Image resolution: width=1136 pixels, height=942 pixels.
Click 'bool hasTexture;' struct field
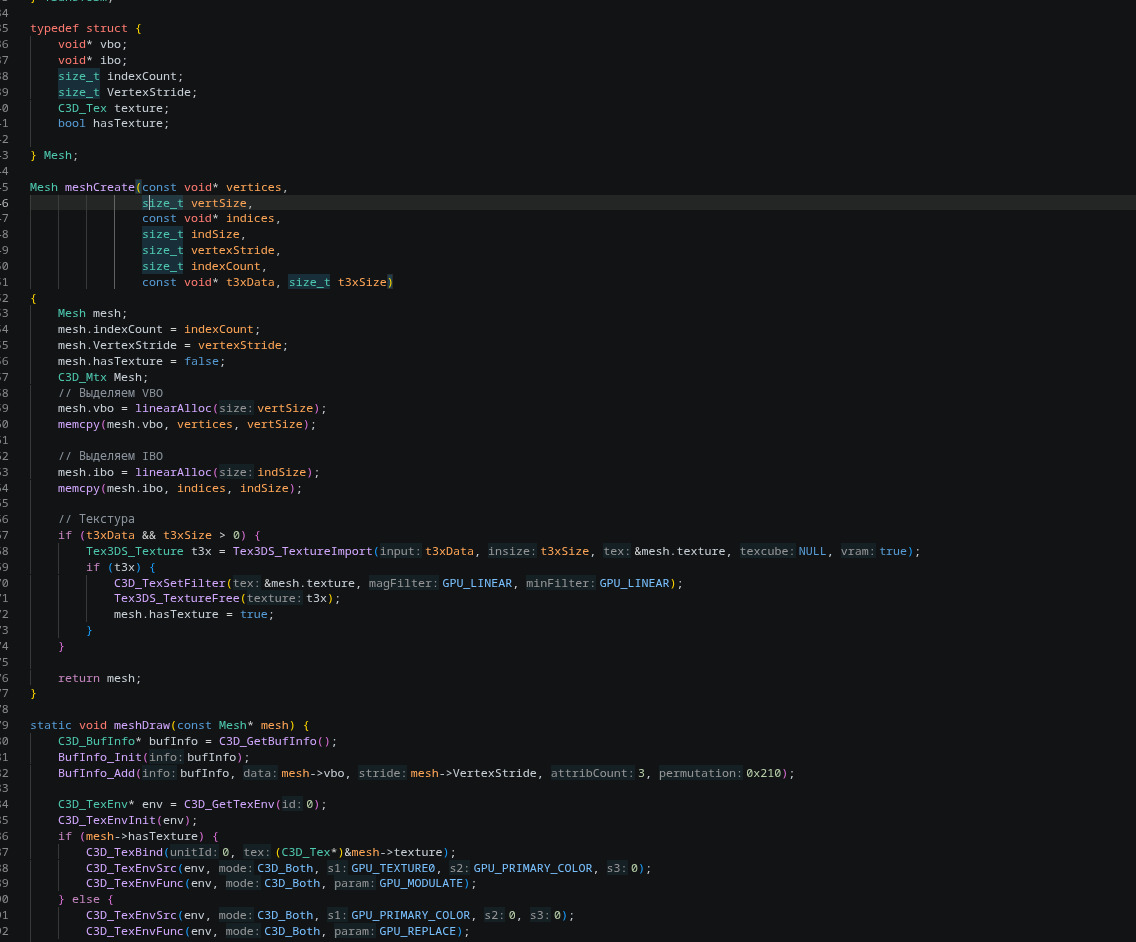[114, 123]
